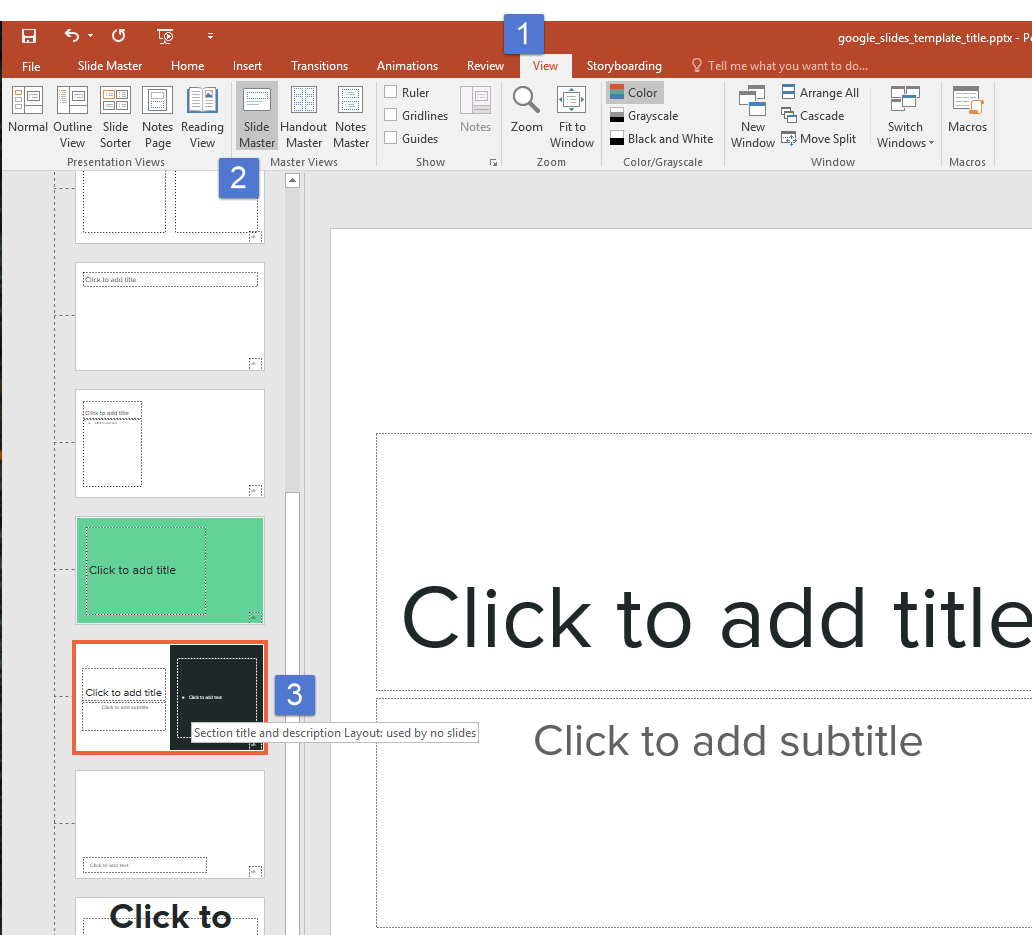Select the Grayscale color mode
Viewport: 1032px width, 935px height.
point(643,115)
